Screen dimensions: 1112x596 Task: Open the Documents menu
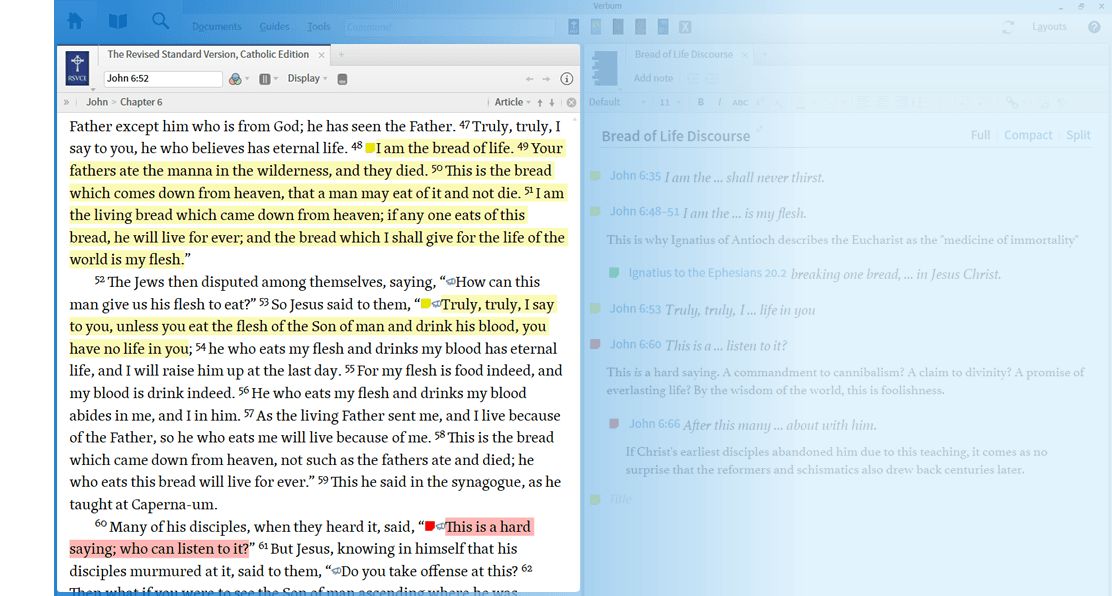point(216,26)
